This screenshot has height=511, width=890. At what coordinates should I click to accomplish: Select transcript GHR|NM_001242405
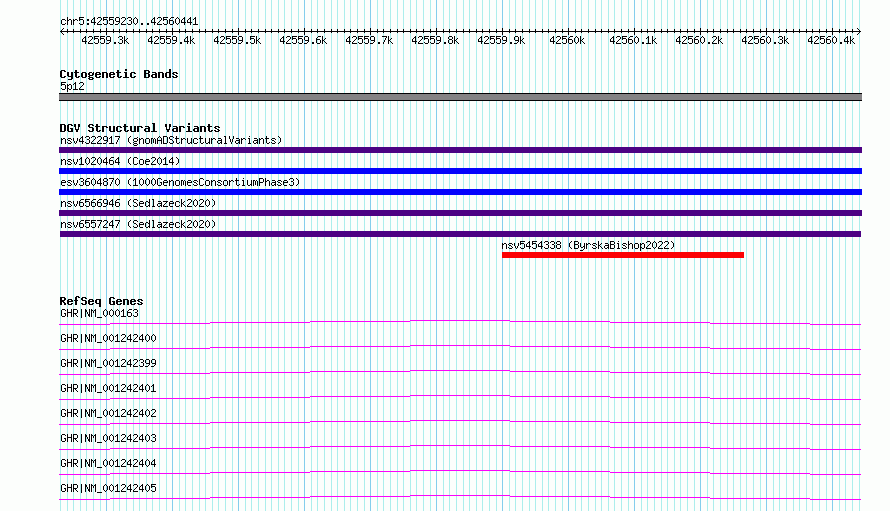[x=108, y=488]
